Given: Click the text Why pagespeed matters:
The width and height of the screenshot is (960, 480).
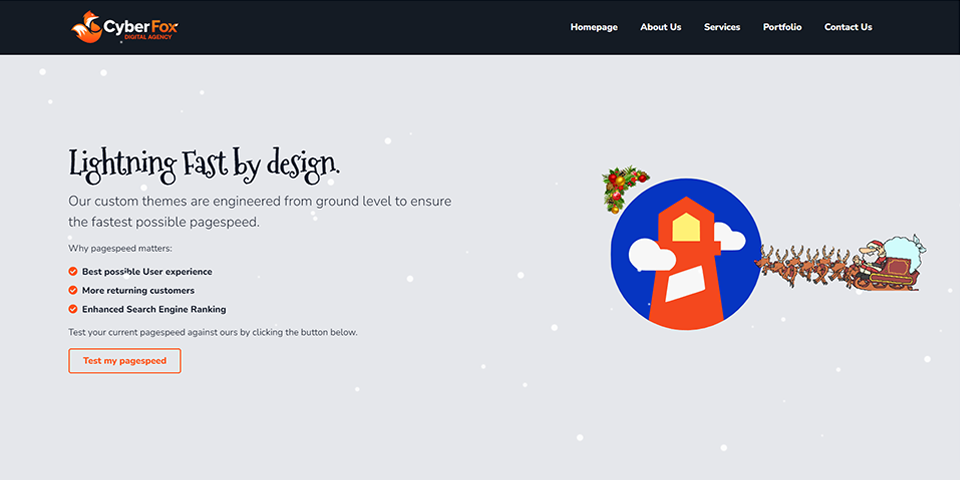Looking at the screenshot, I should pyautogui.click(x=120, y=249).
